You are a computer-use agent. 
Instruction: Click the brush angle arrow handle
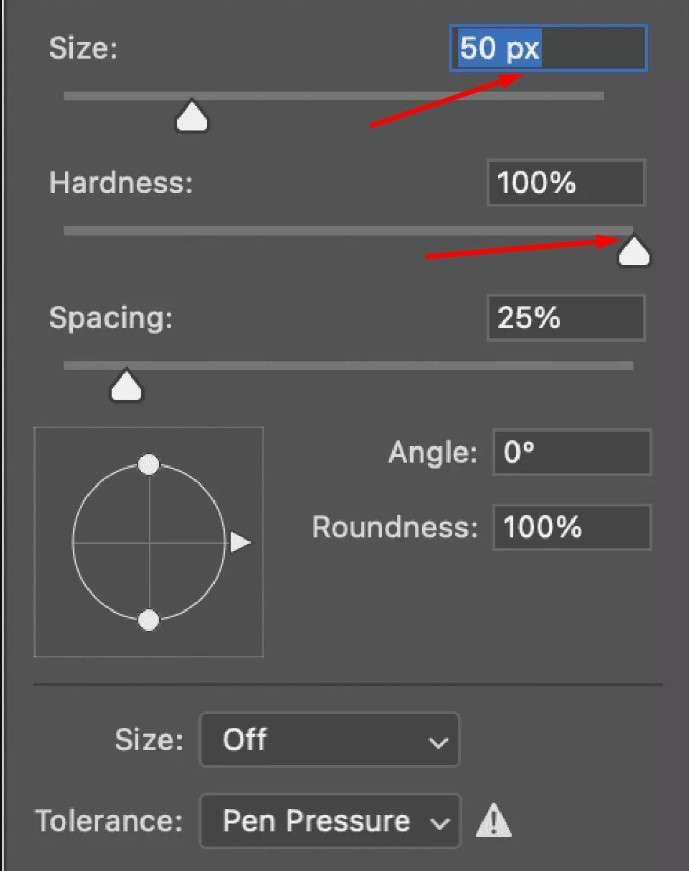tap(240, 542)
